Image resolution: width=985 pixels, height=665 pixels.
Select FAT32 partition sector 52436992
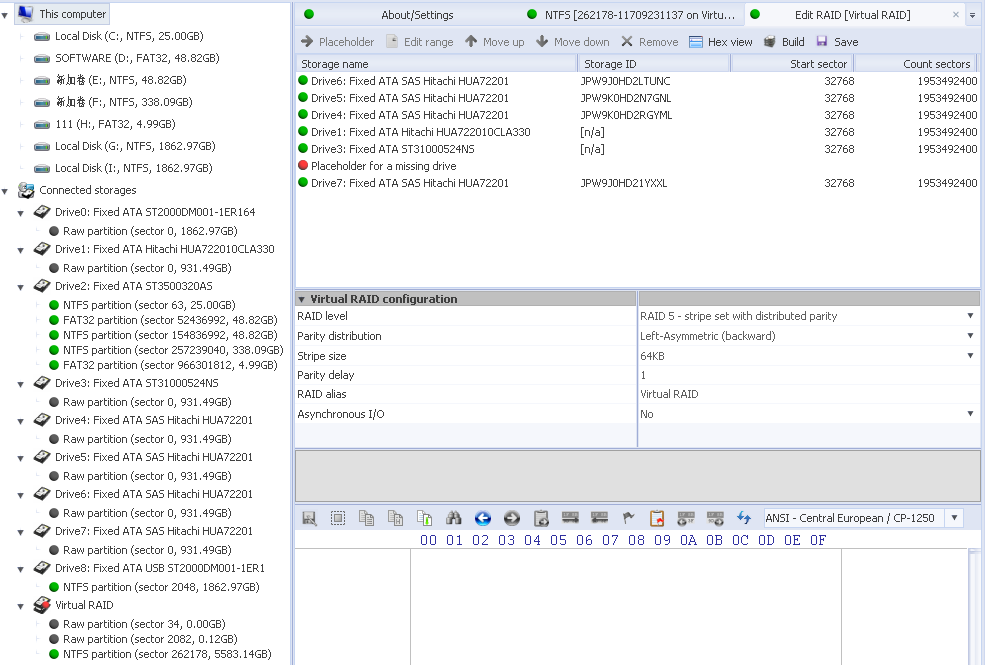coord(170,320)
